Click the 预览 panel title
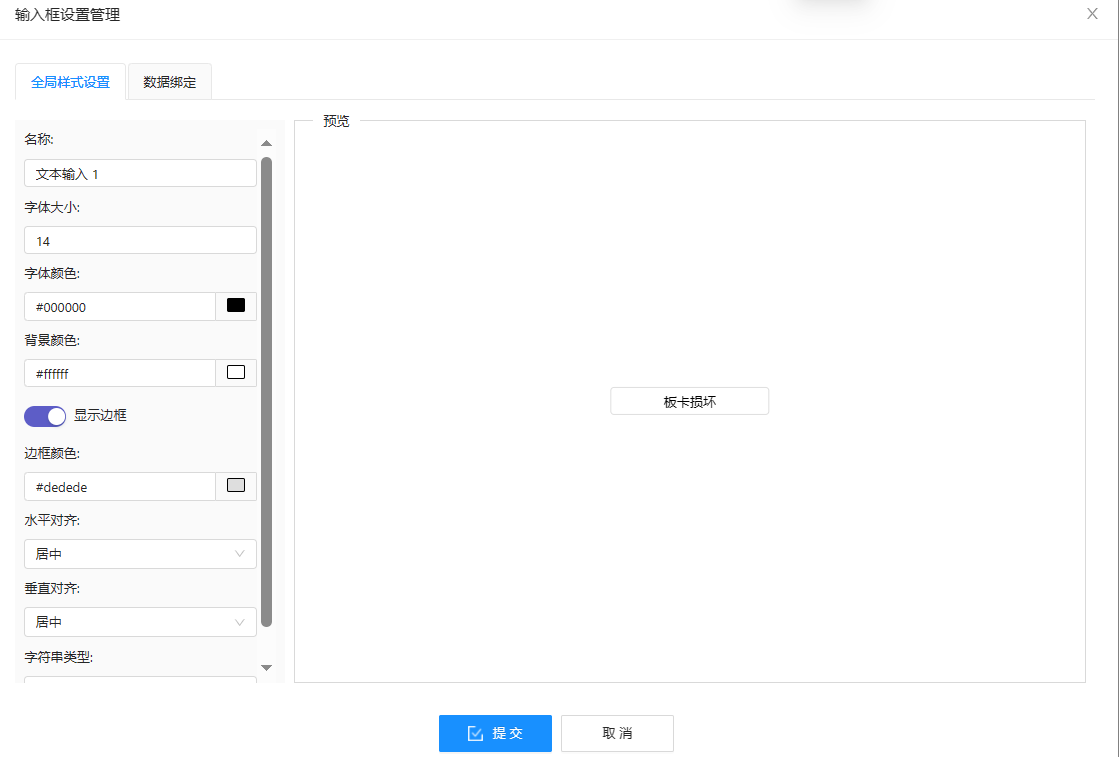Viewport: 1119px width, 757px height. tap(336, 121)
